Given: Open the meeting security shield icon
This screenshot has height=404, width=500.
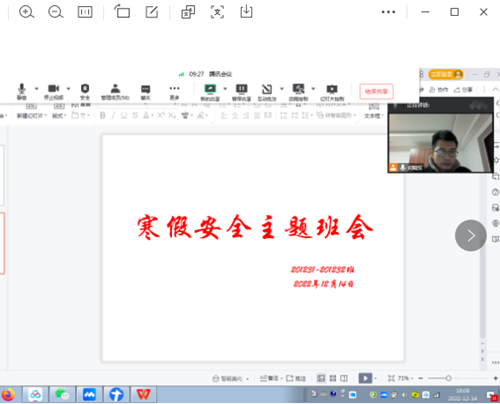Looking at the screenshot, I should coord(85,91).
